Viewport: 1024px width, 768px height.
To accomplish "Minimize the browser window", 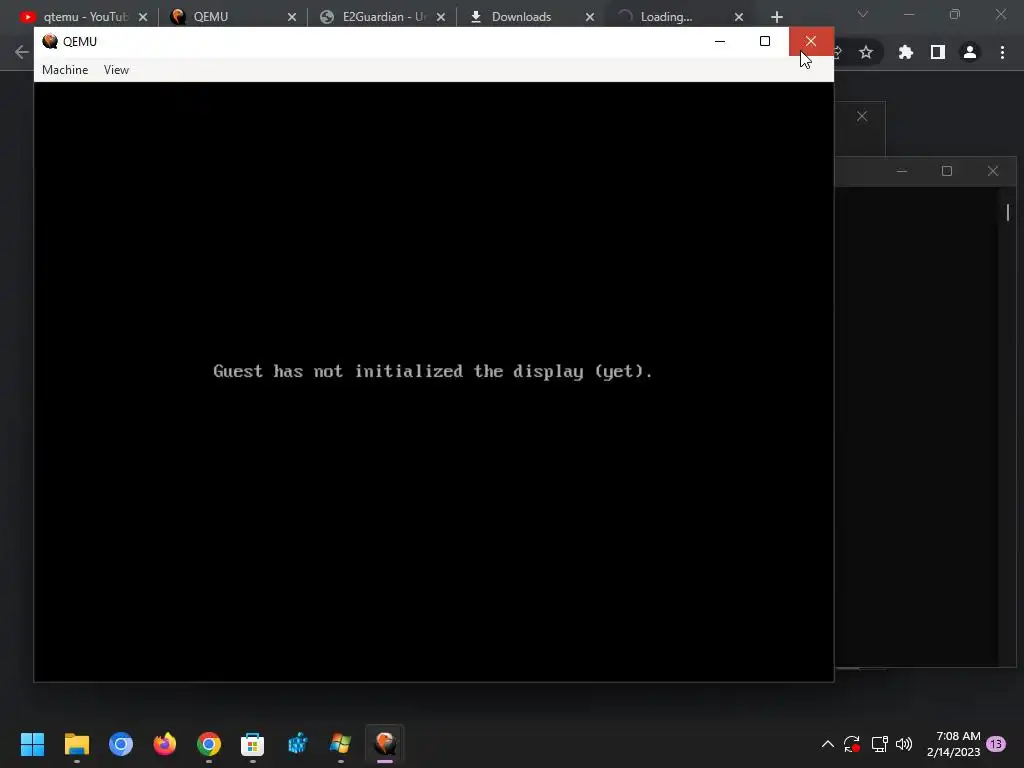I will coord(909,14).
